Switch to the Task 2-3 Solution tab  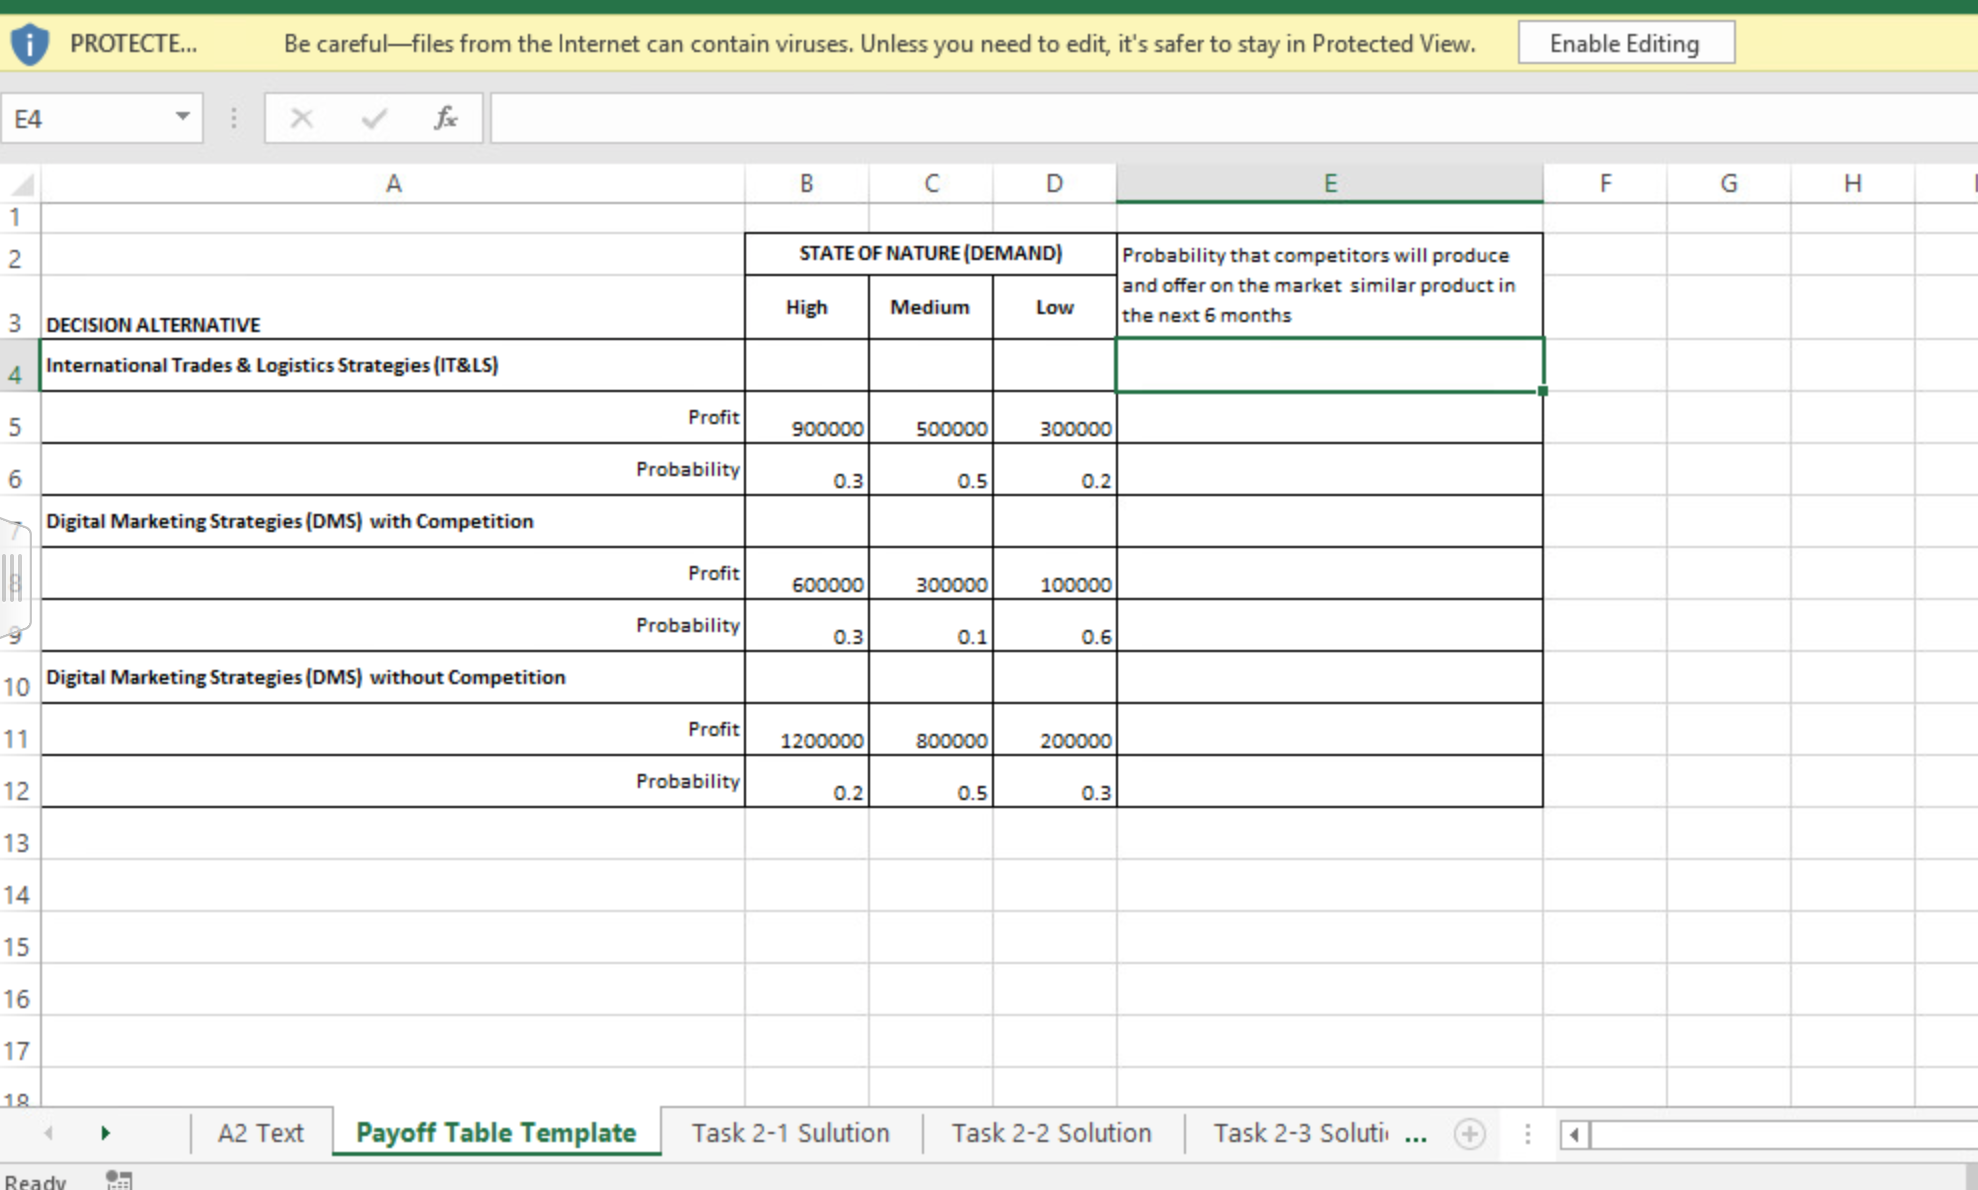pyautogui.click(x=1300, y=1133)
